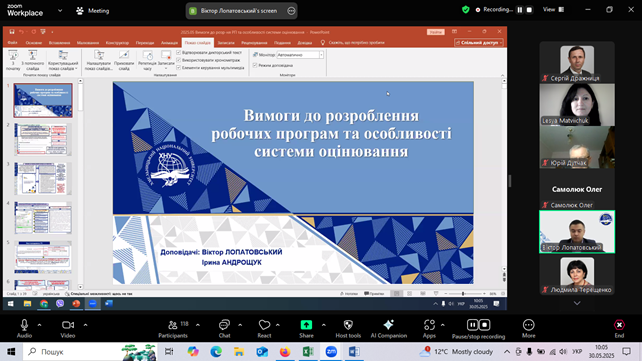Click the Save icon in PowerPoint quick access toolbar

click(12, 32)
